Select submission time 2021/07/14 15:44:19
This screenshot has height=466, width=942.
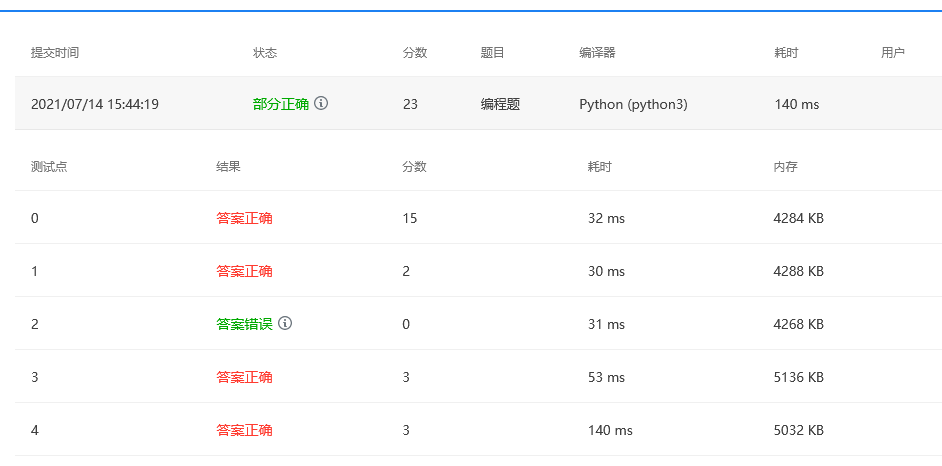pyautogui.click(x=95, y=104)
